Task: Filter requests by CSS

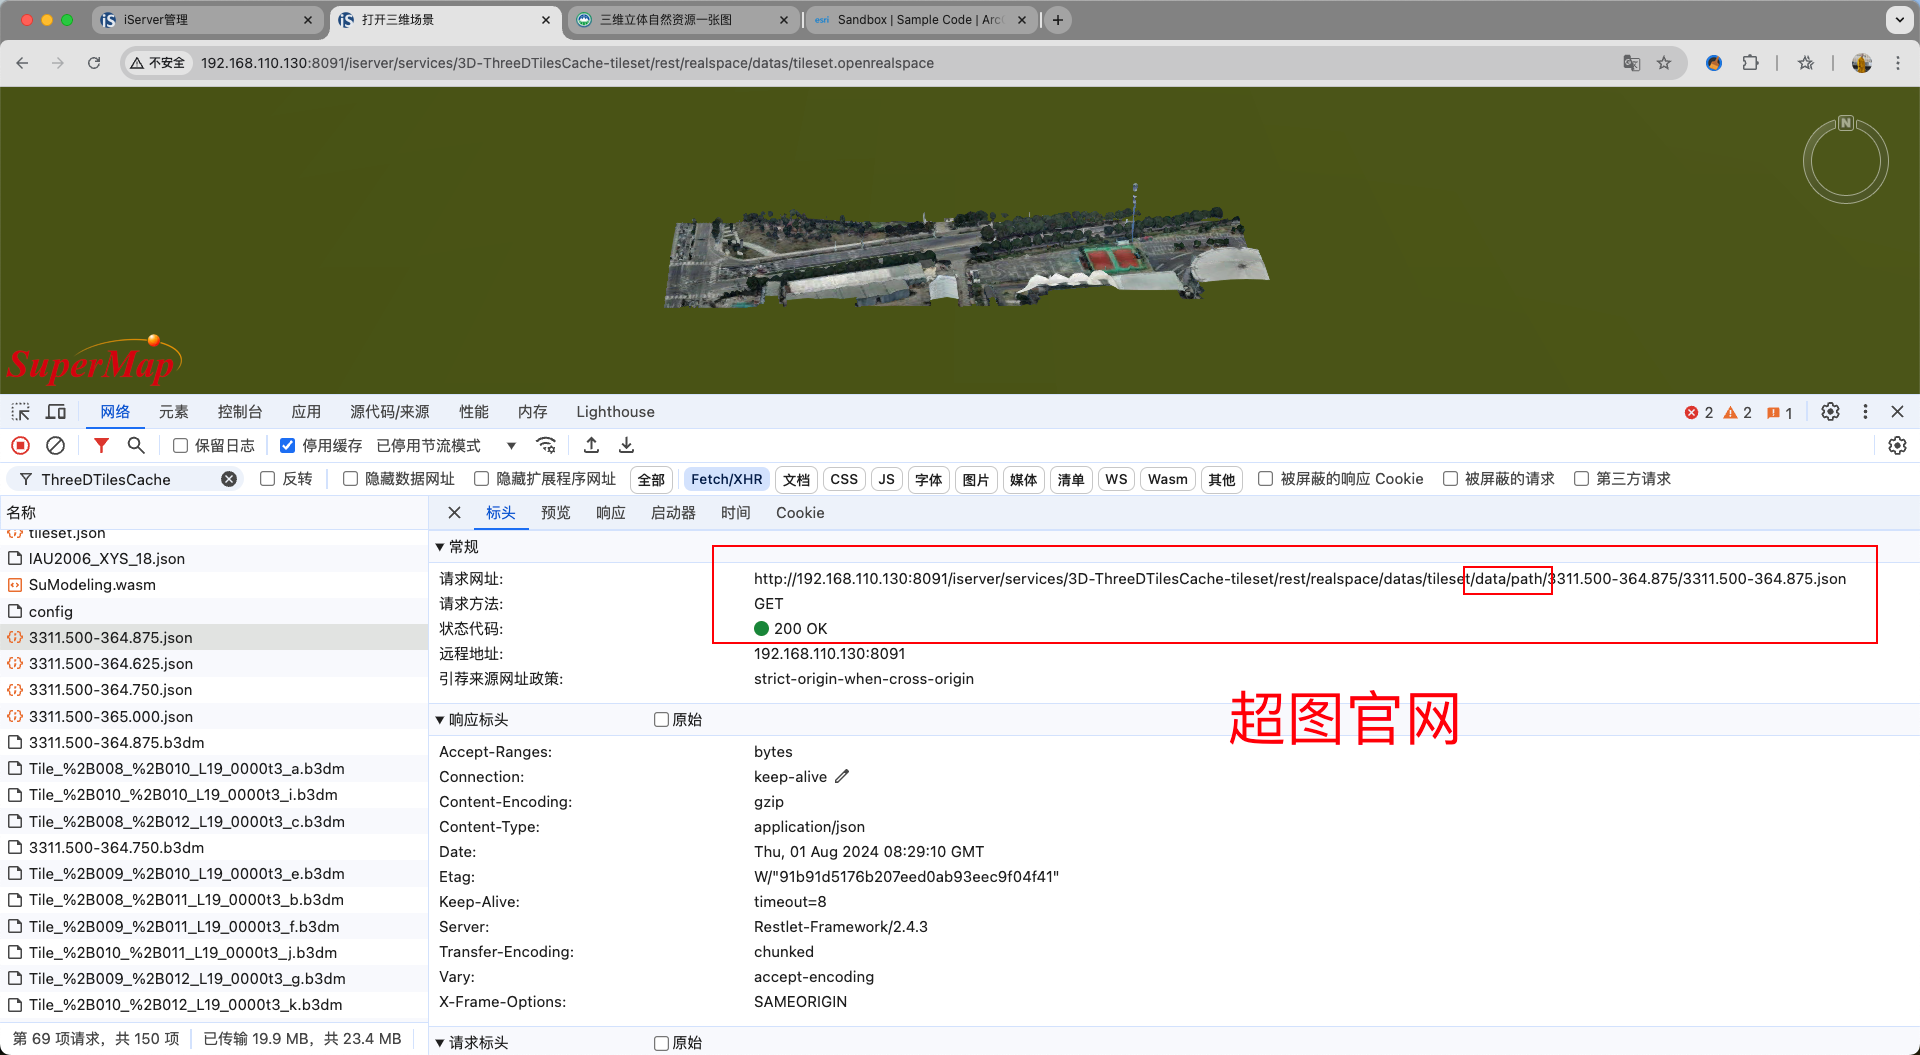Action: click(844, 480)
